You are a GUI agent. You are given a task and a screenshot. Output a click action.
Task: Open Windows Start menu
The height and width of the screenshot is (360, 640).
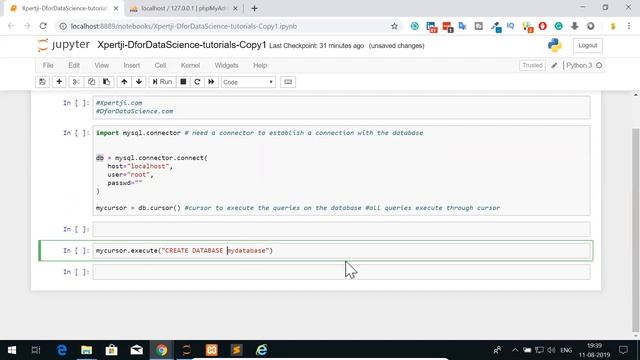click(11, 350)
